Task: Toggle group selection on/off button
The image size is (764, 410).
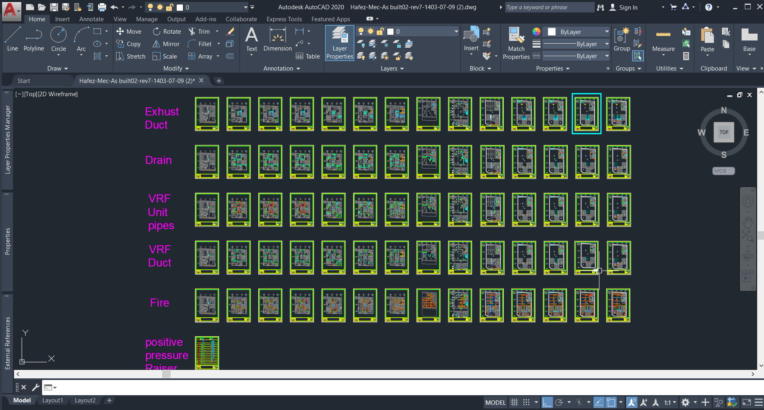Action: (637, 56)
